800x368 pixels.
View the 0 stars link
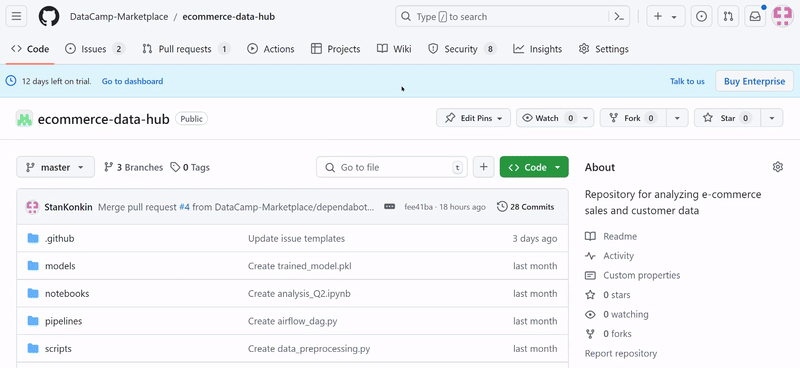click(x=608, y=295)
